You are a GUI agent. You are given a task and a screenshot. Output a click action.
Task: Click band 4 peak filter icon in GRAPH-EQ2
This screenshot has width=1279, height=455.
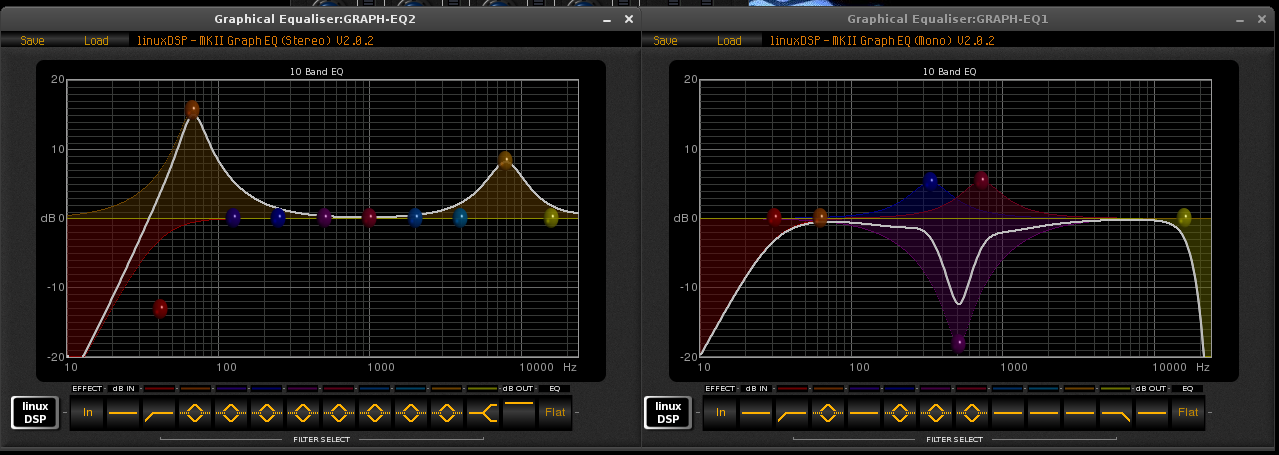[268, 412]
